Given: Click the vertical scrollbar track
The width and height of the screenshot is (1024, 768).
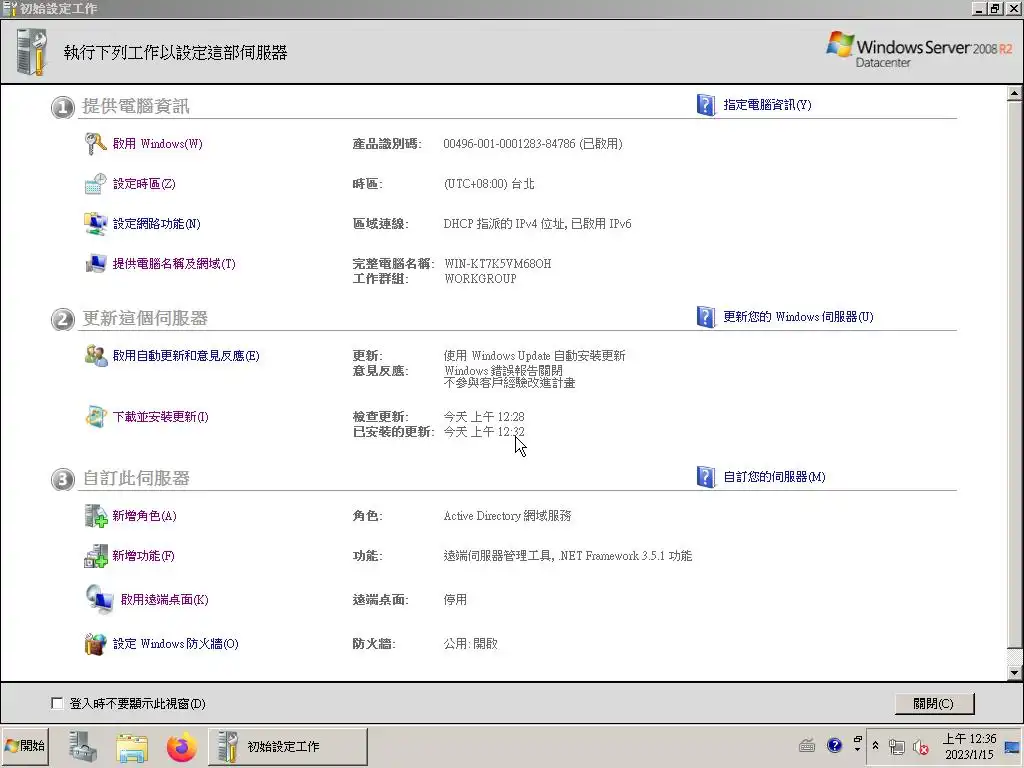Looking at the screenshot, I should coord(1014,383).
